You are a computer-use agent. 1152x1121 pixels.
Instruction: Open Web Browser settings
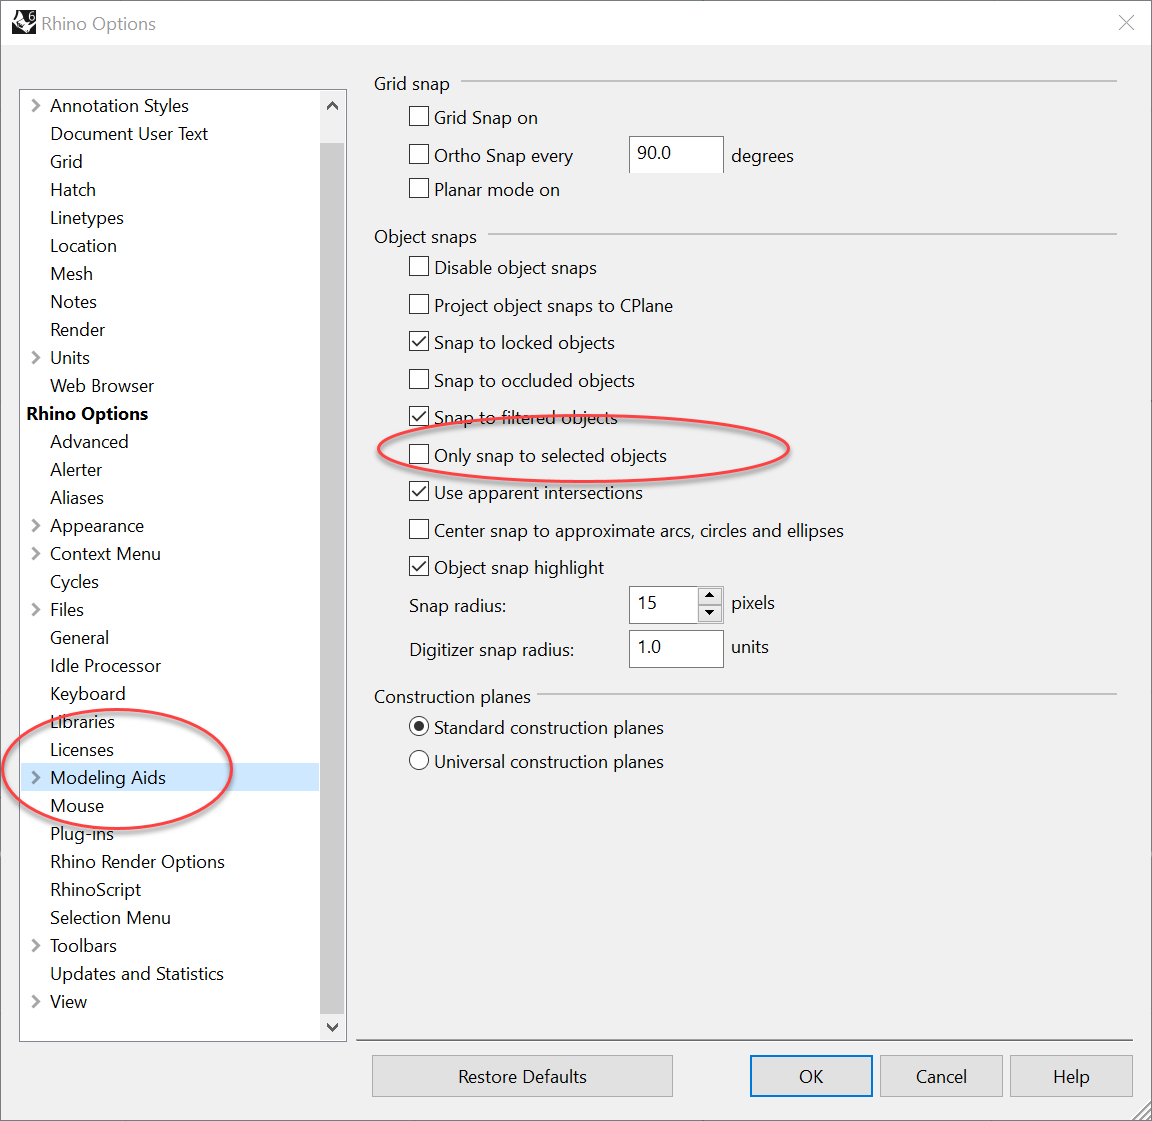coord(102,386)
